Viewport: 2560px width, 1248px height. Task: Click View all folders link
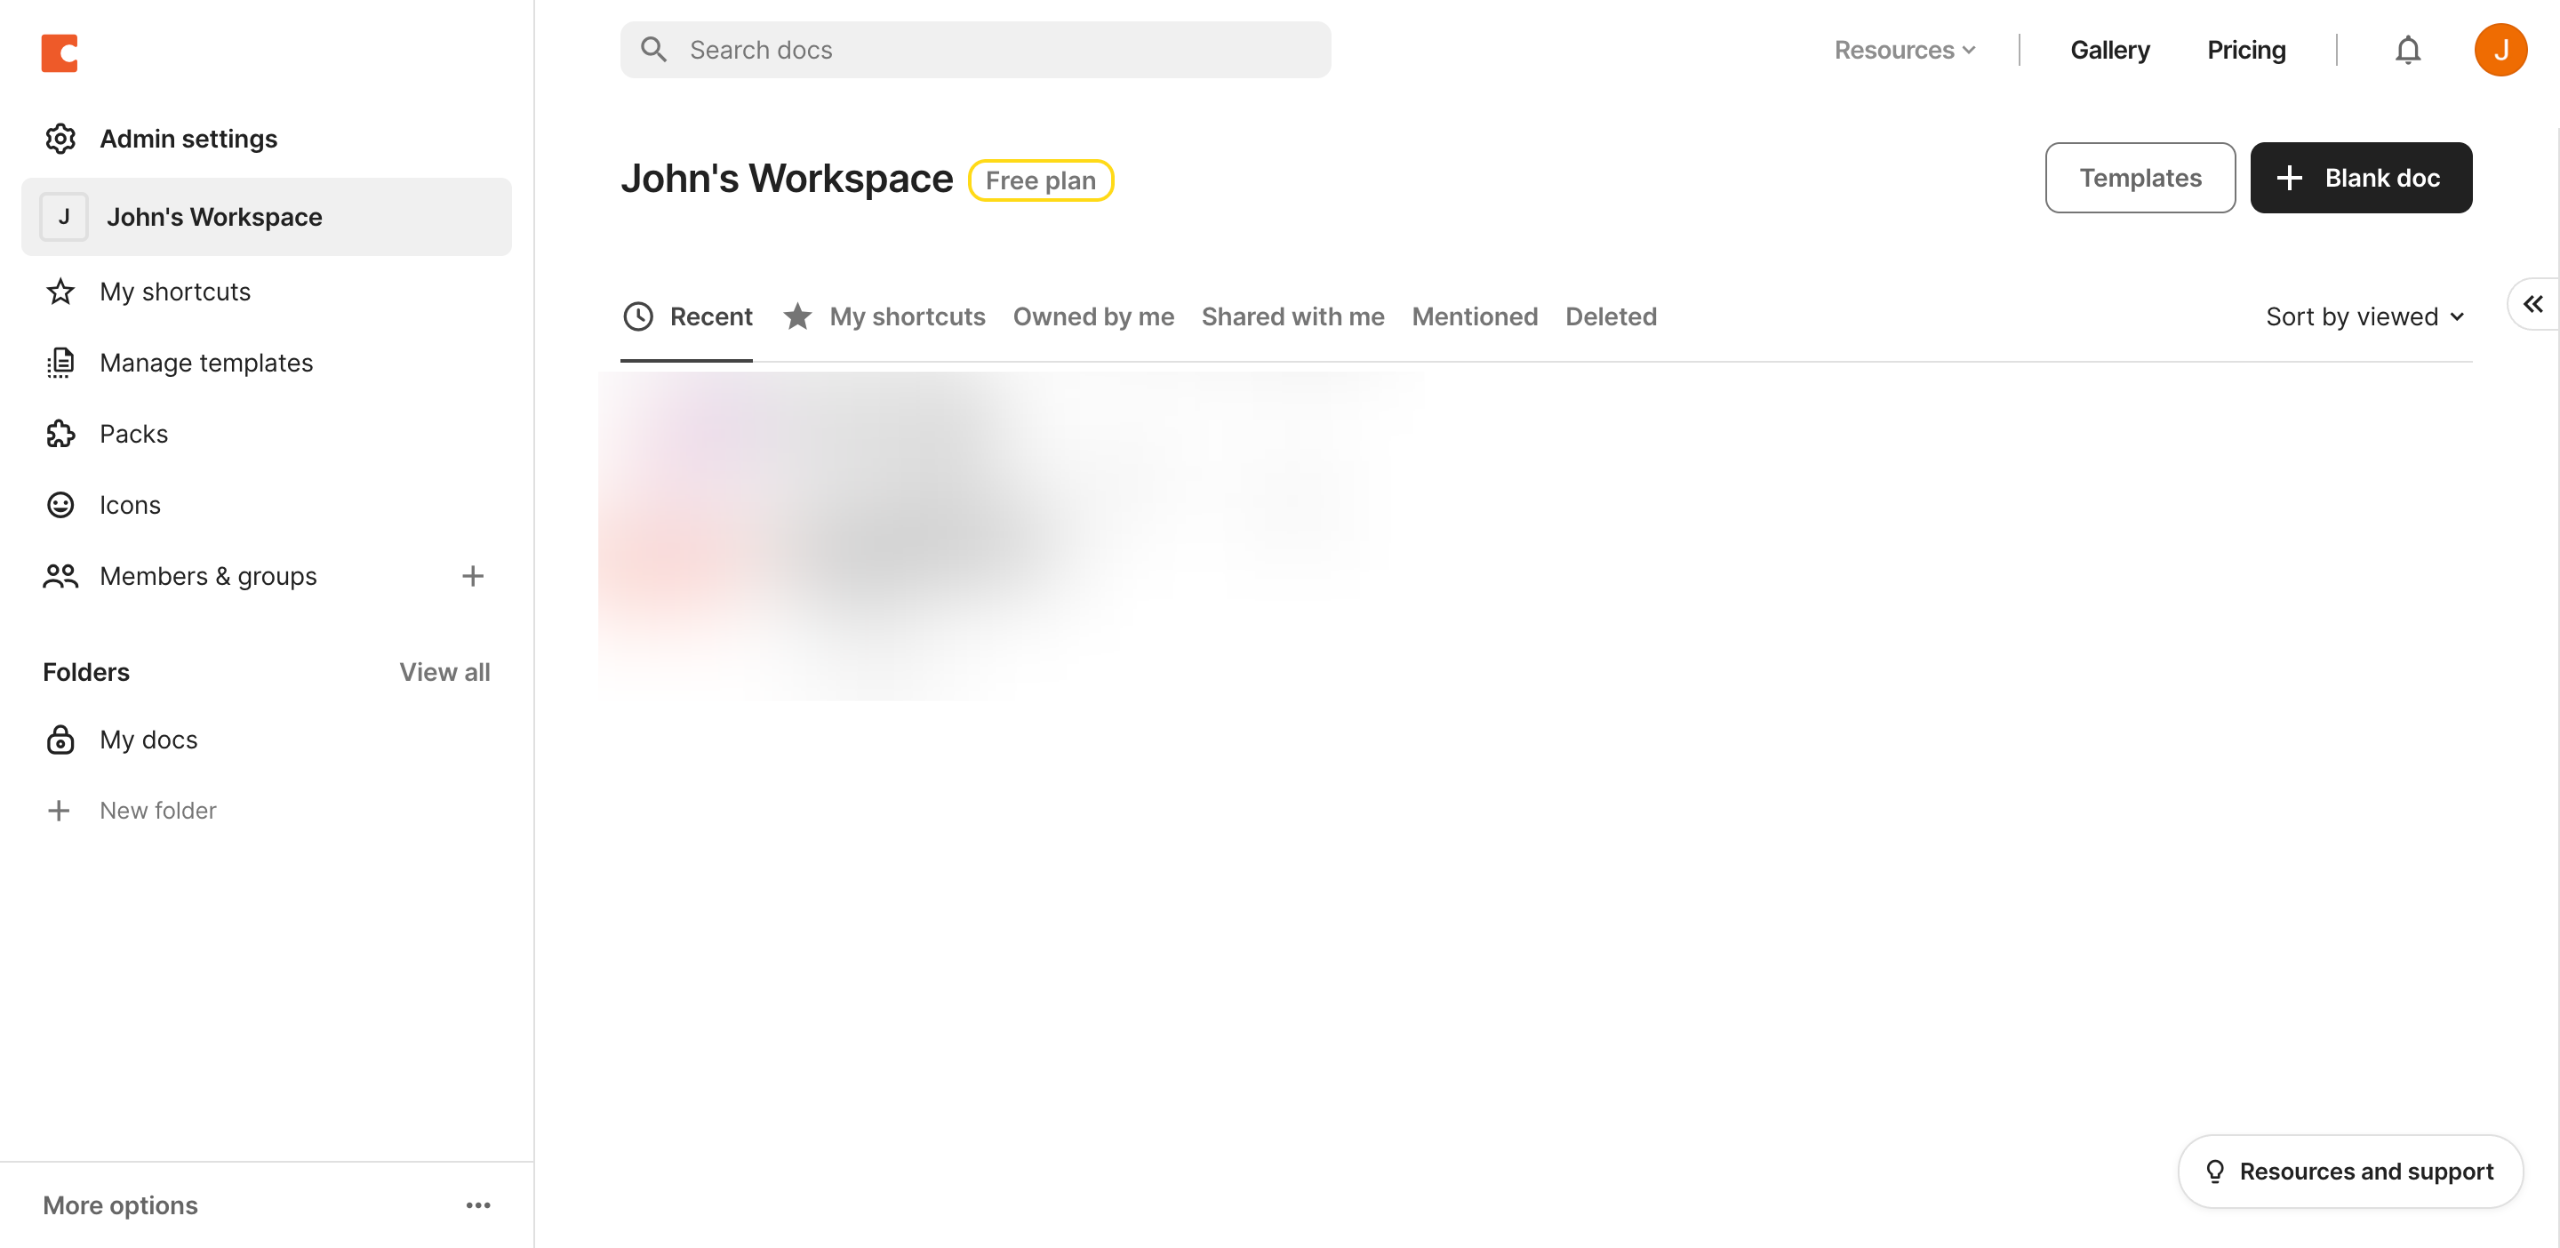coord(444,672)
